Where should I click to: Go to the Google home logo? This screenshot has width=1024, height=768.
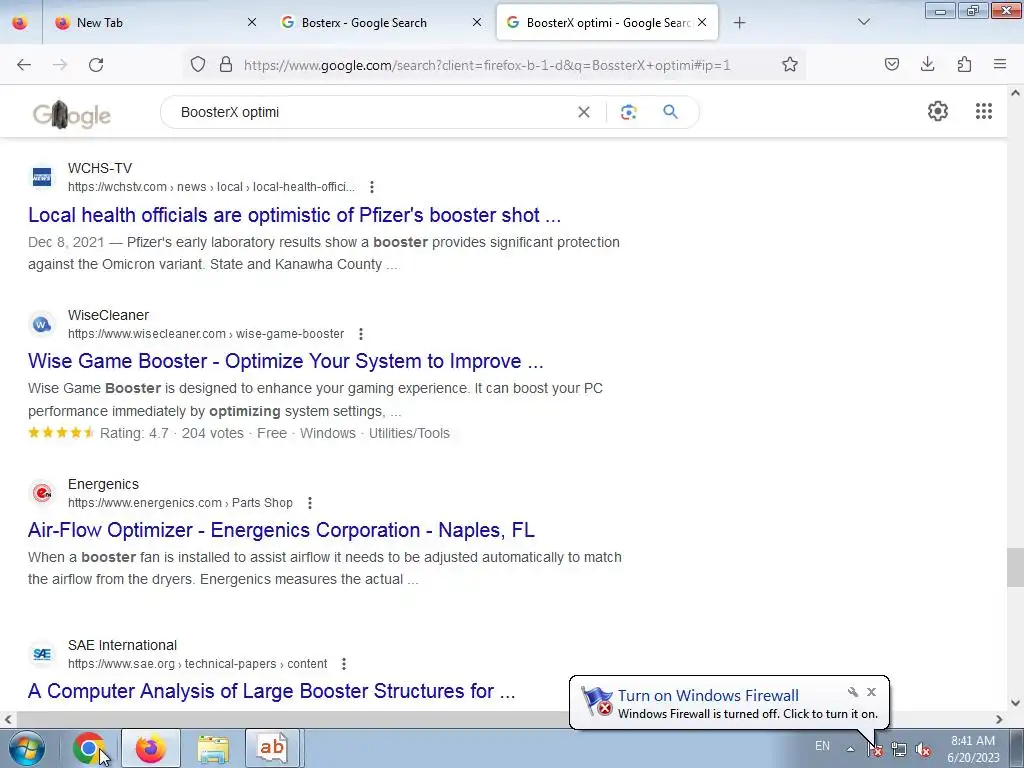71,115
